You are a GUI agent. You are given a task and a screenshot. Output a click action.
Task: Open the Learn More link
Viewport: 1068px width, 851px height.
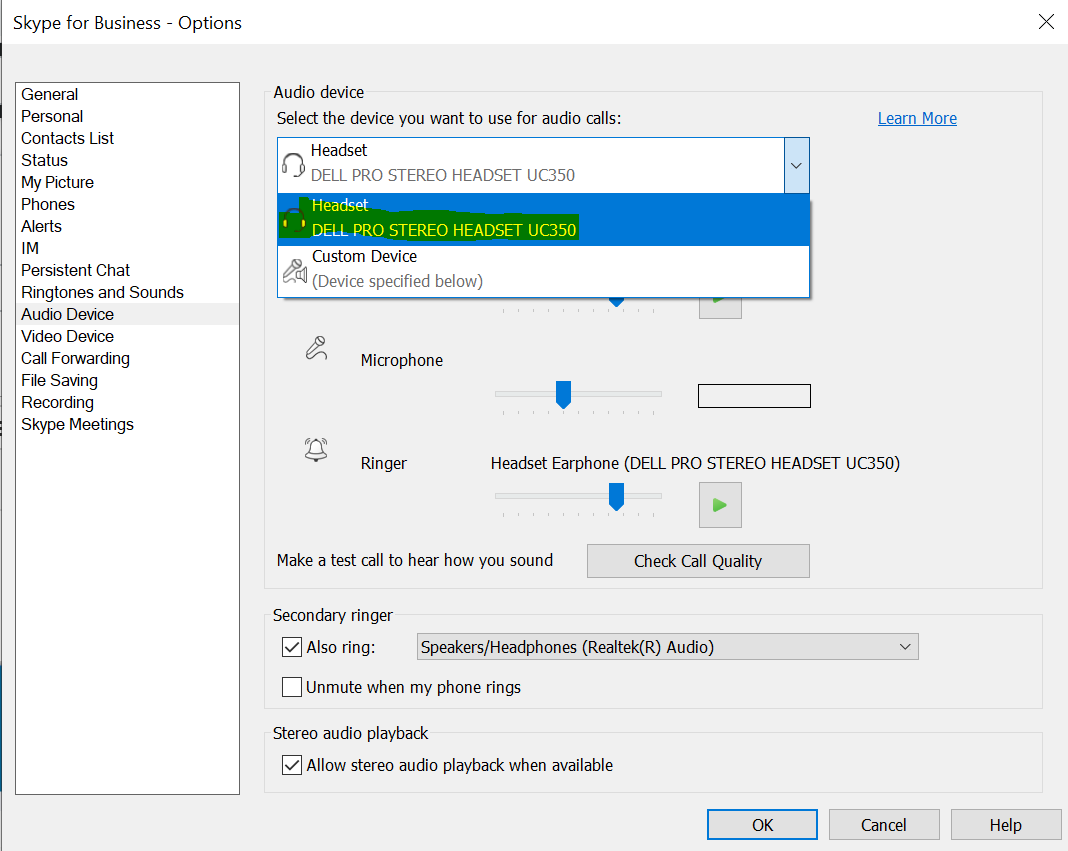click(916, 118)
